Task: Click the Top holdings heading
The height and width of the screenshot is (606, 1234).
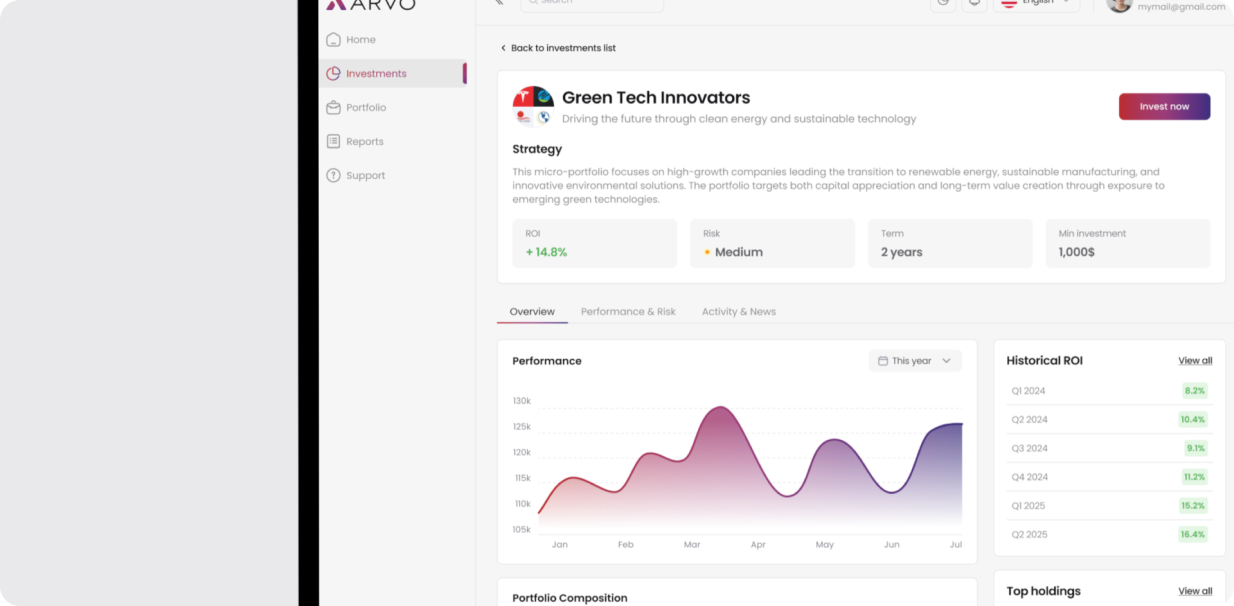Action: pos(1043,591)
